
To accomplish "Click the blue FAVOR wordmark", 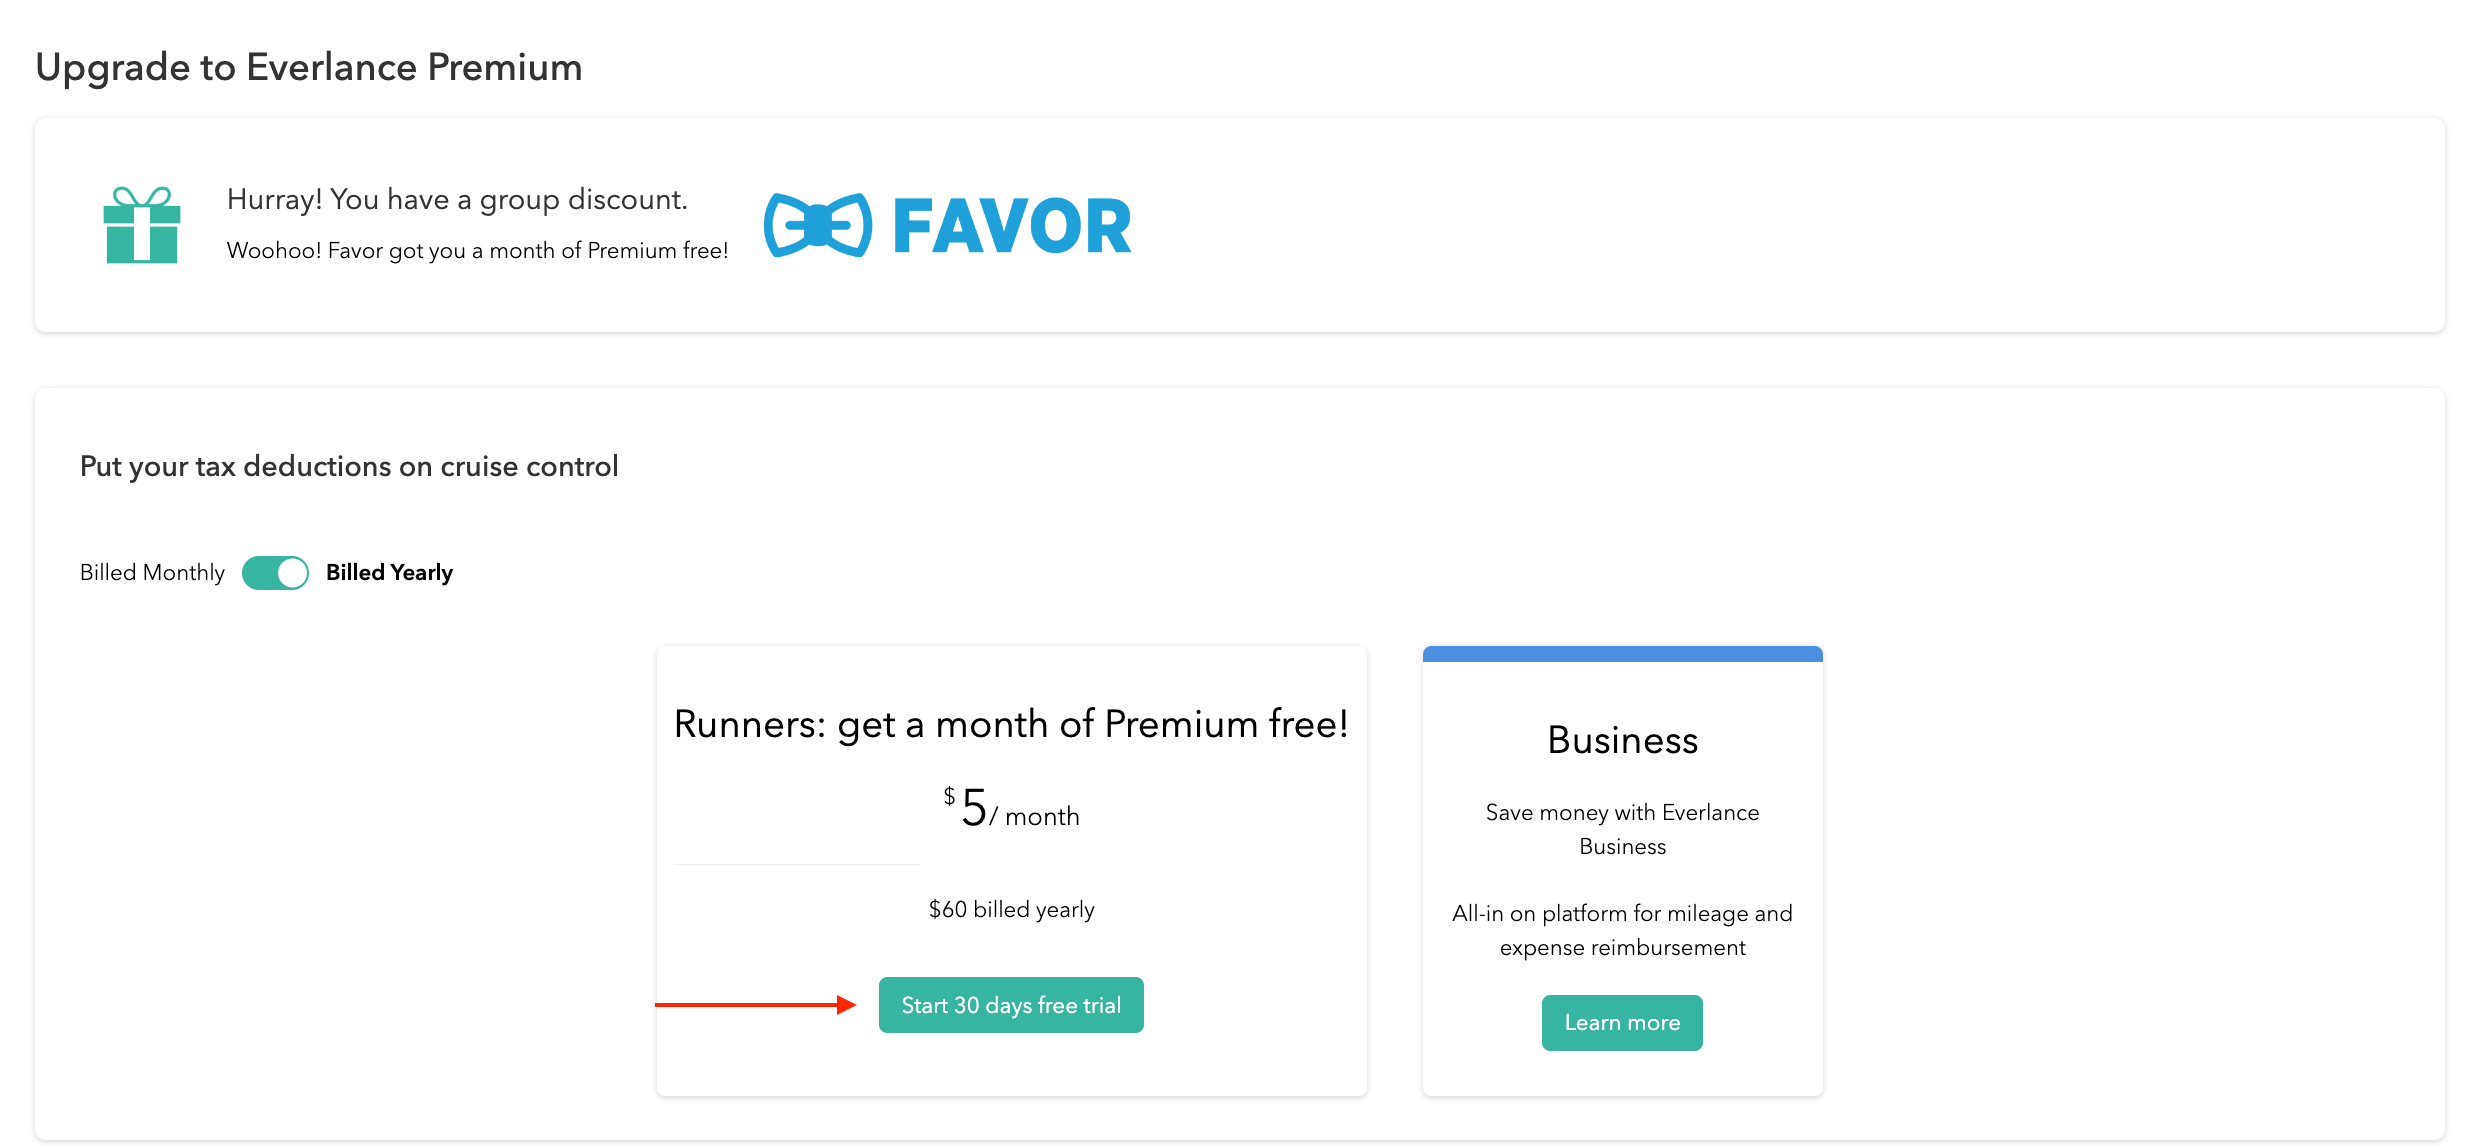I will coord(1011,226).
